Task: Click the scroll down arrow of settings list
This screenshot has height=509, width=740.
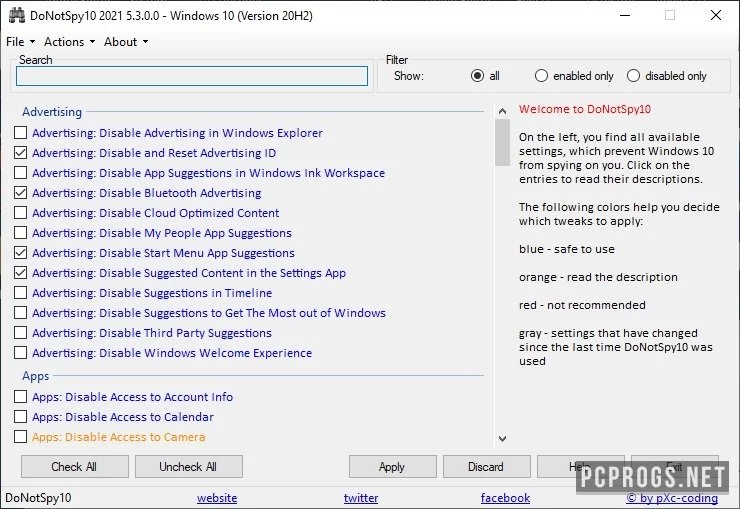Action: click(x=502, y=439)
